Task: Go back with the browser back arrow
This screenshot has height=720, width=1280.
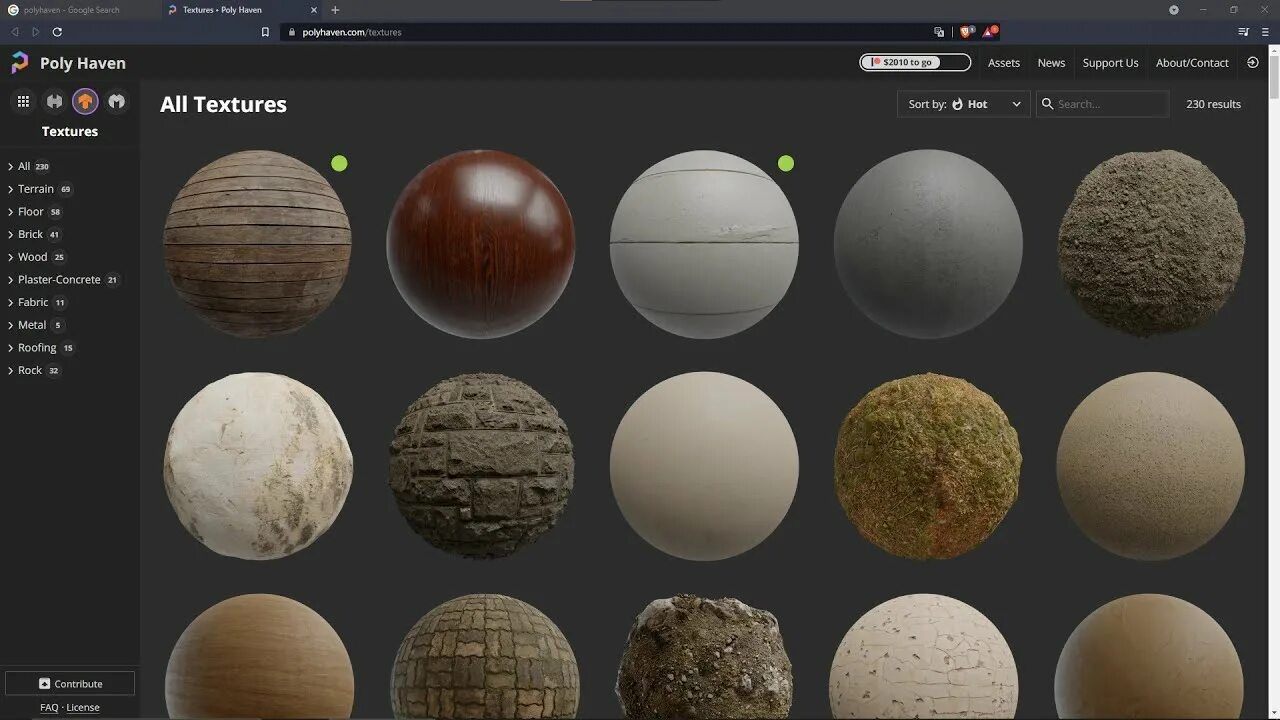Action: [x=14, y=32]
